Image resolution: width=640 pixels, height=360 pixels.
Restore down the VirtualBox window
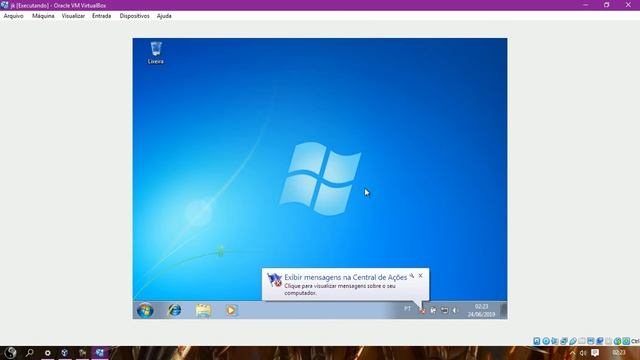pos(607,5)
